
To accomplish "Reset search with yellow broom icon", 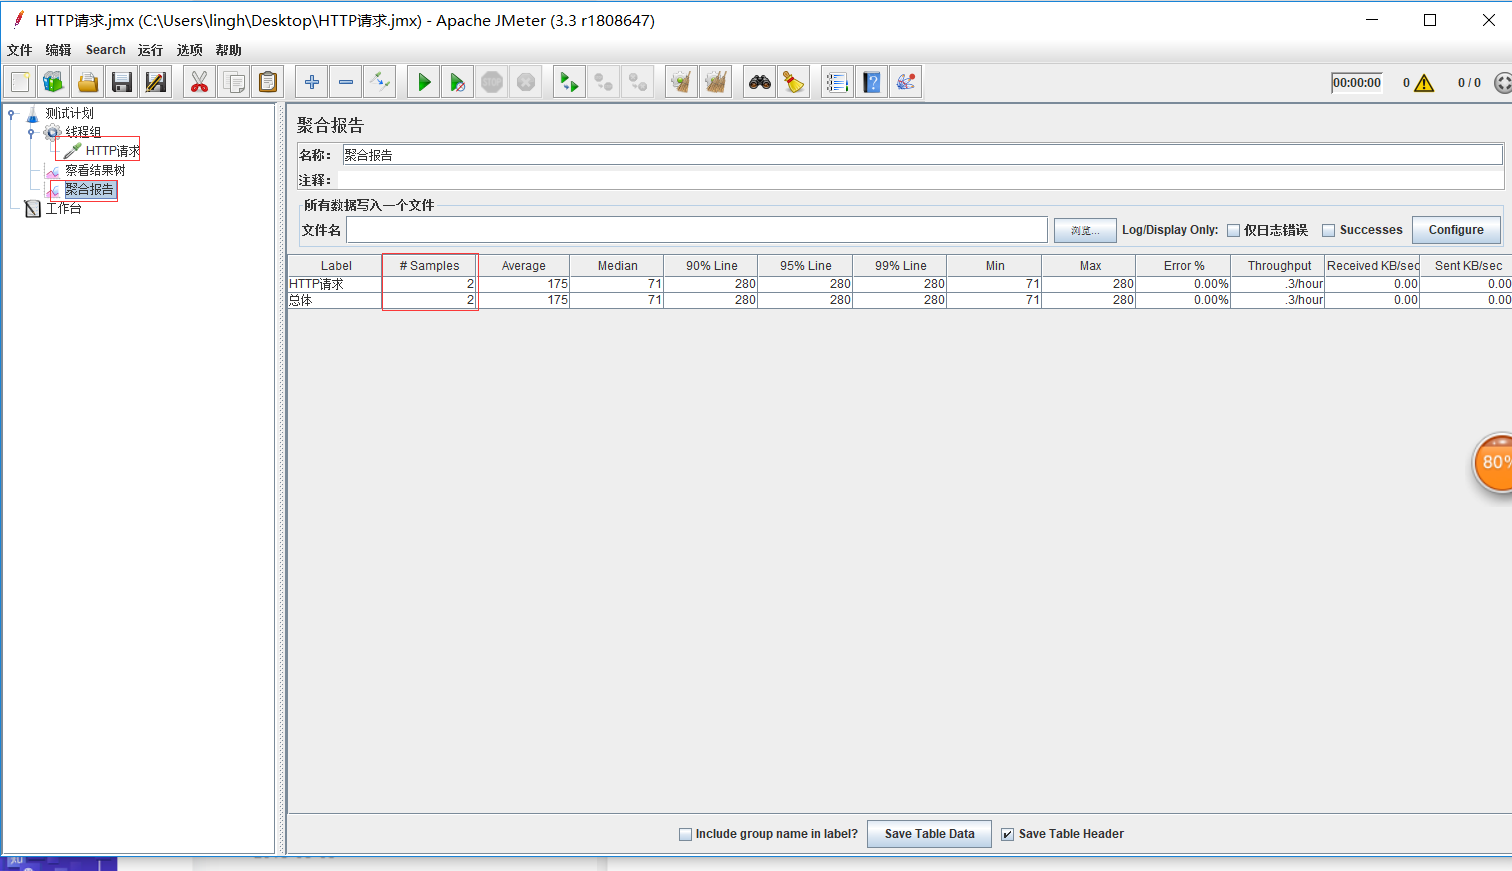I will coord(794,82).
